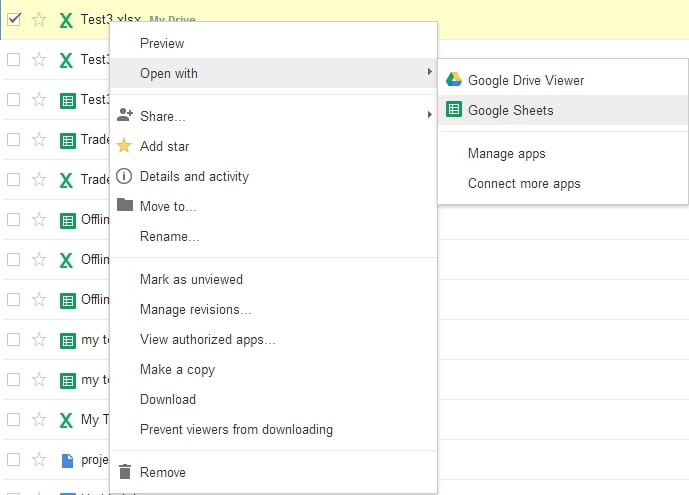689x495 pixels.
Task: Click the blue document file icon
Action: 67,460
